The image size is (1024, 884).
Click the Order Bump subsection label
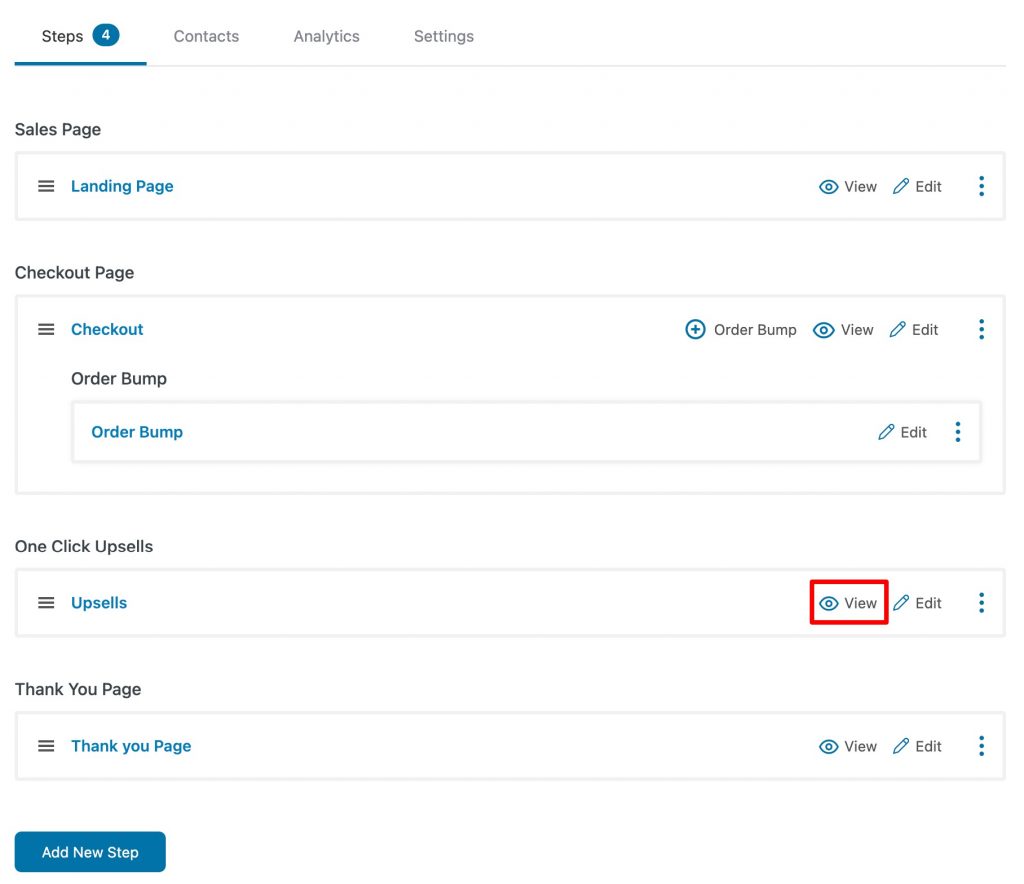pyautogui.click(x=119, y=379)
